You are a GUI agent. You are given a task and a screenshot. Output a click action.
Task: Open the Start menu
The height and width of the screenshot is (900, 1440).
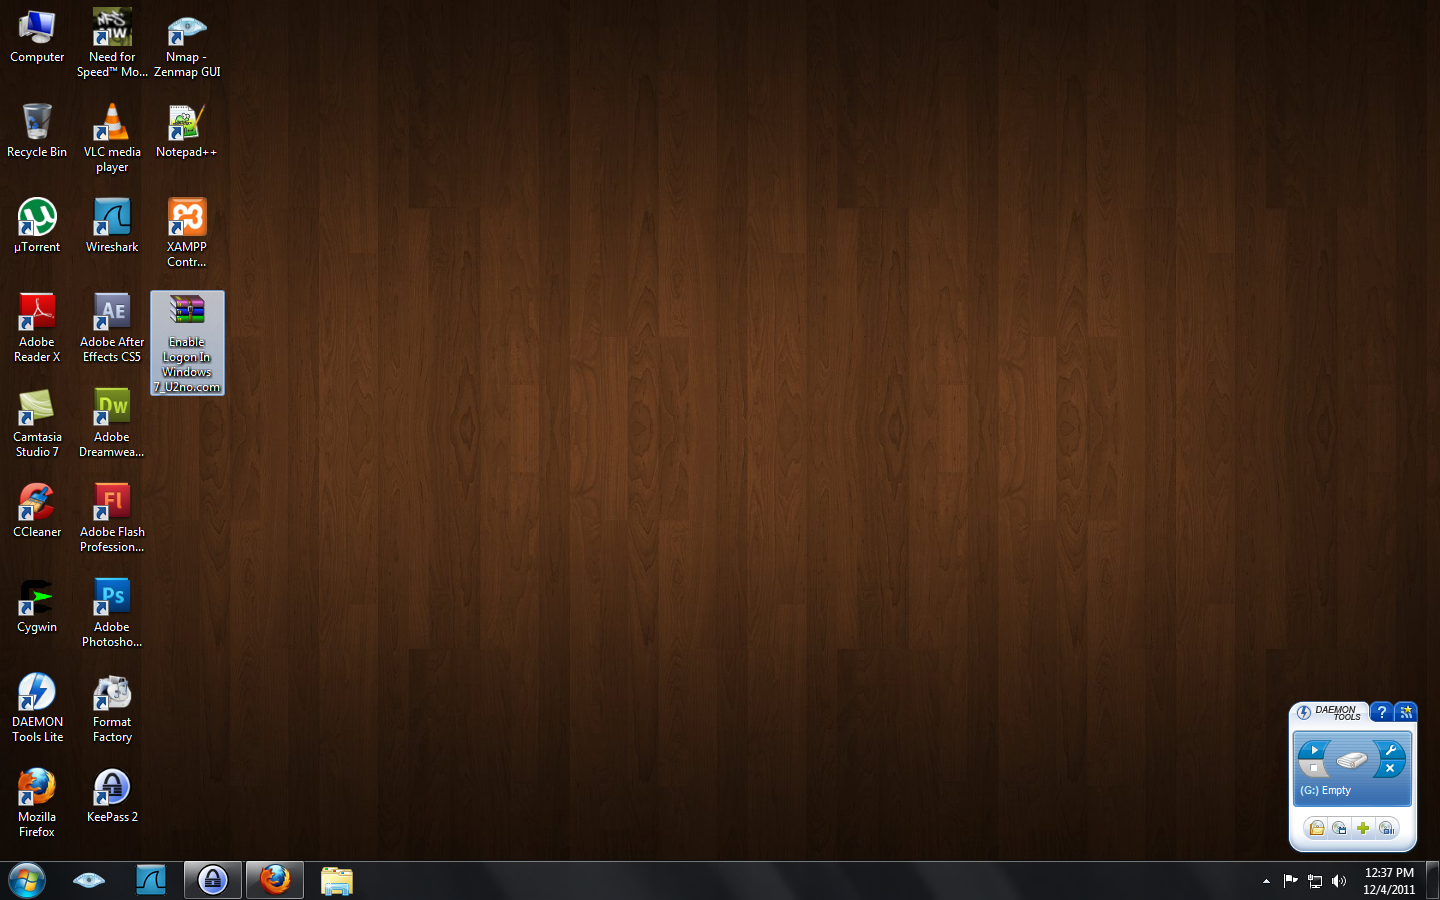coord(26,879)
